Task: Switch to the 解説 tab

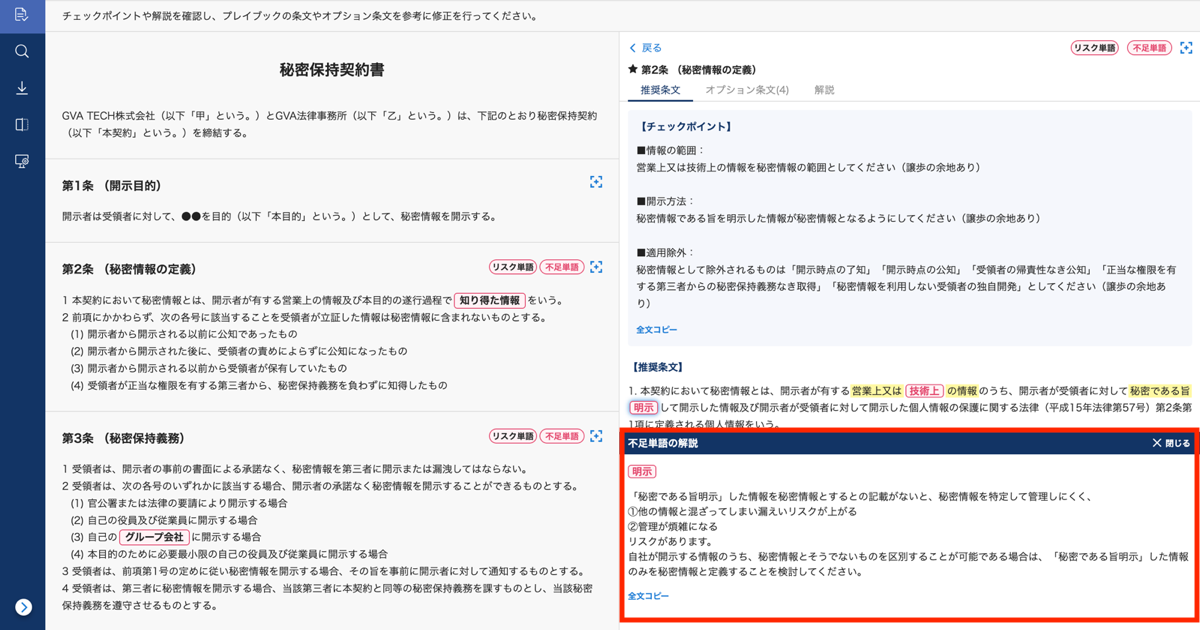Action: click(824, 90)
